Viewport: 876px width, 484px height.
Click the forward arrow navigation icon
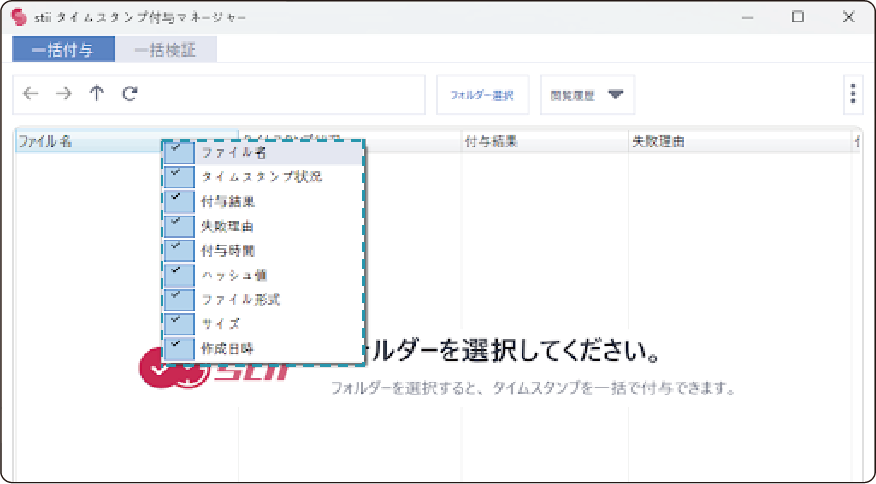(64, 94)
